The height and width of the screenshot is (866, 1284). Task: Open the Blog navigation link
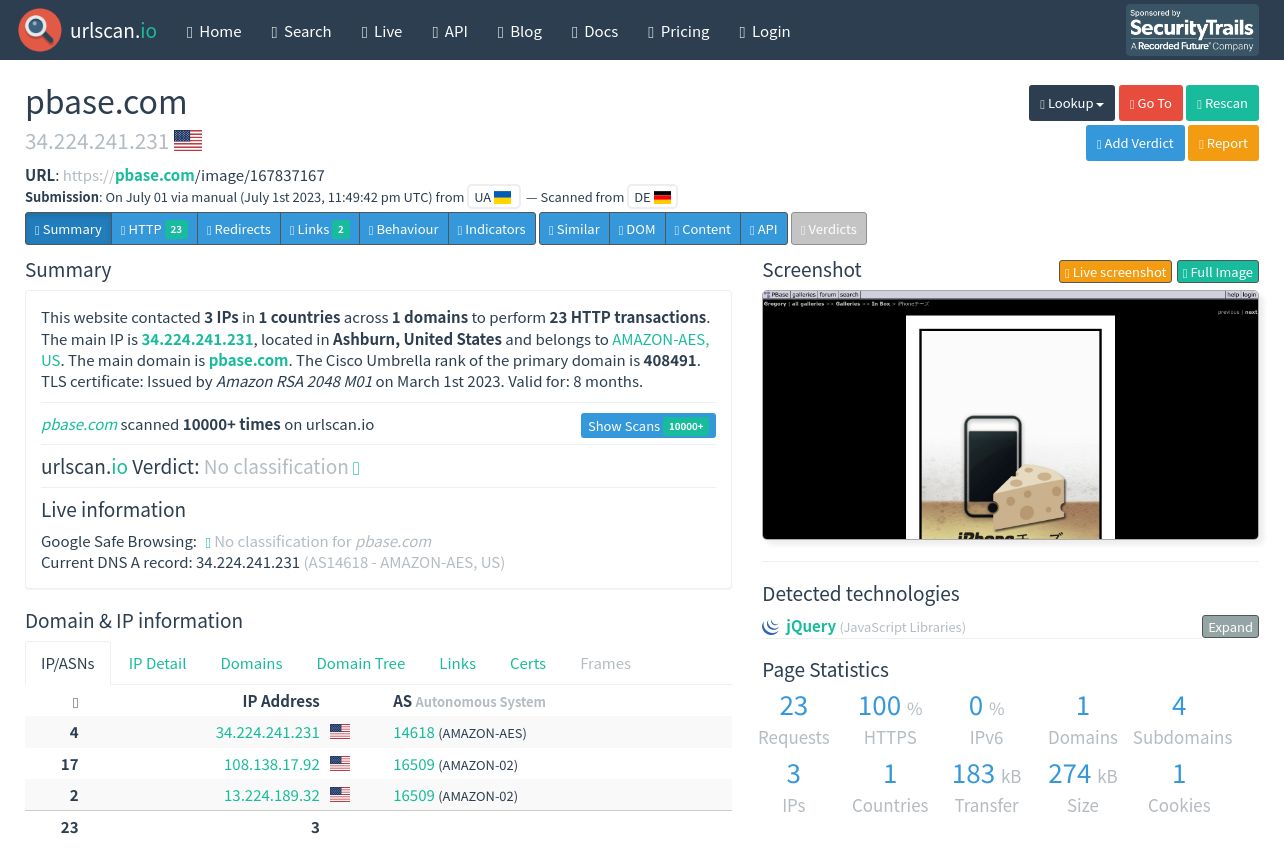point(520,31)
